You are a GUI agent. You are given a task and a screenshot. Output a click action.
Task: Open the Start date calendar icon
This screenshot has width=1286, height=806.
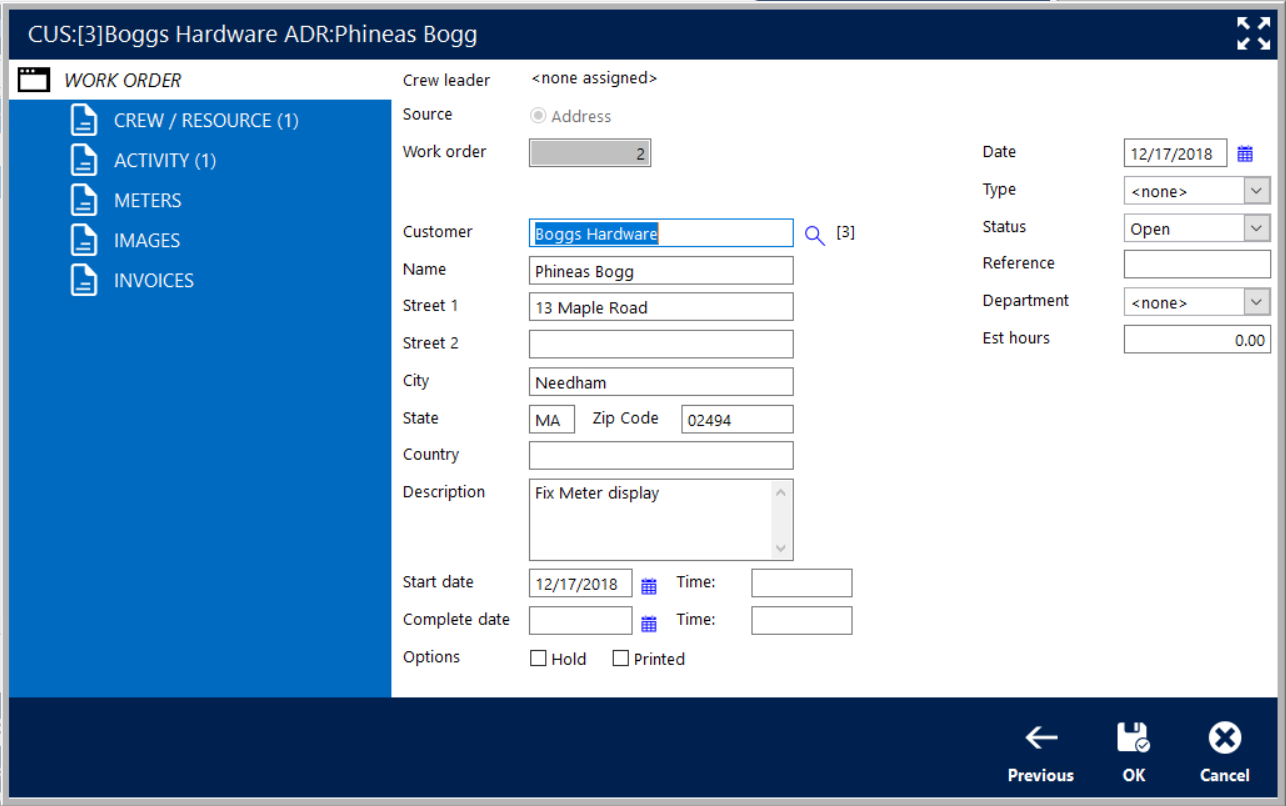tap(649, 586)
